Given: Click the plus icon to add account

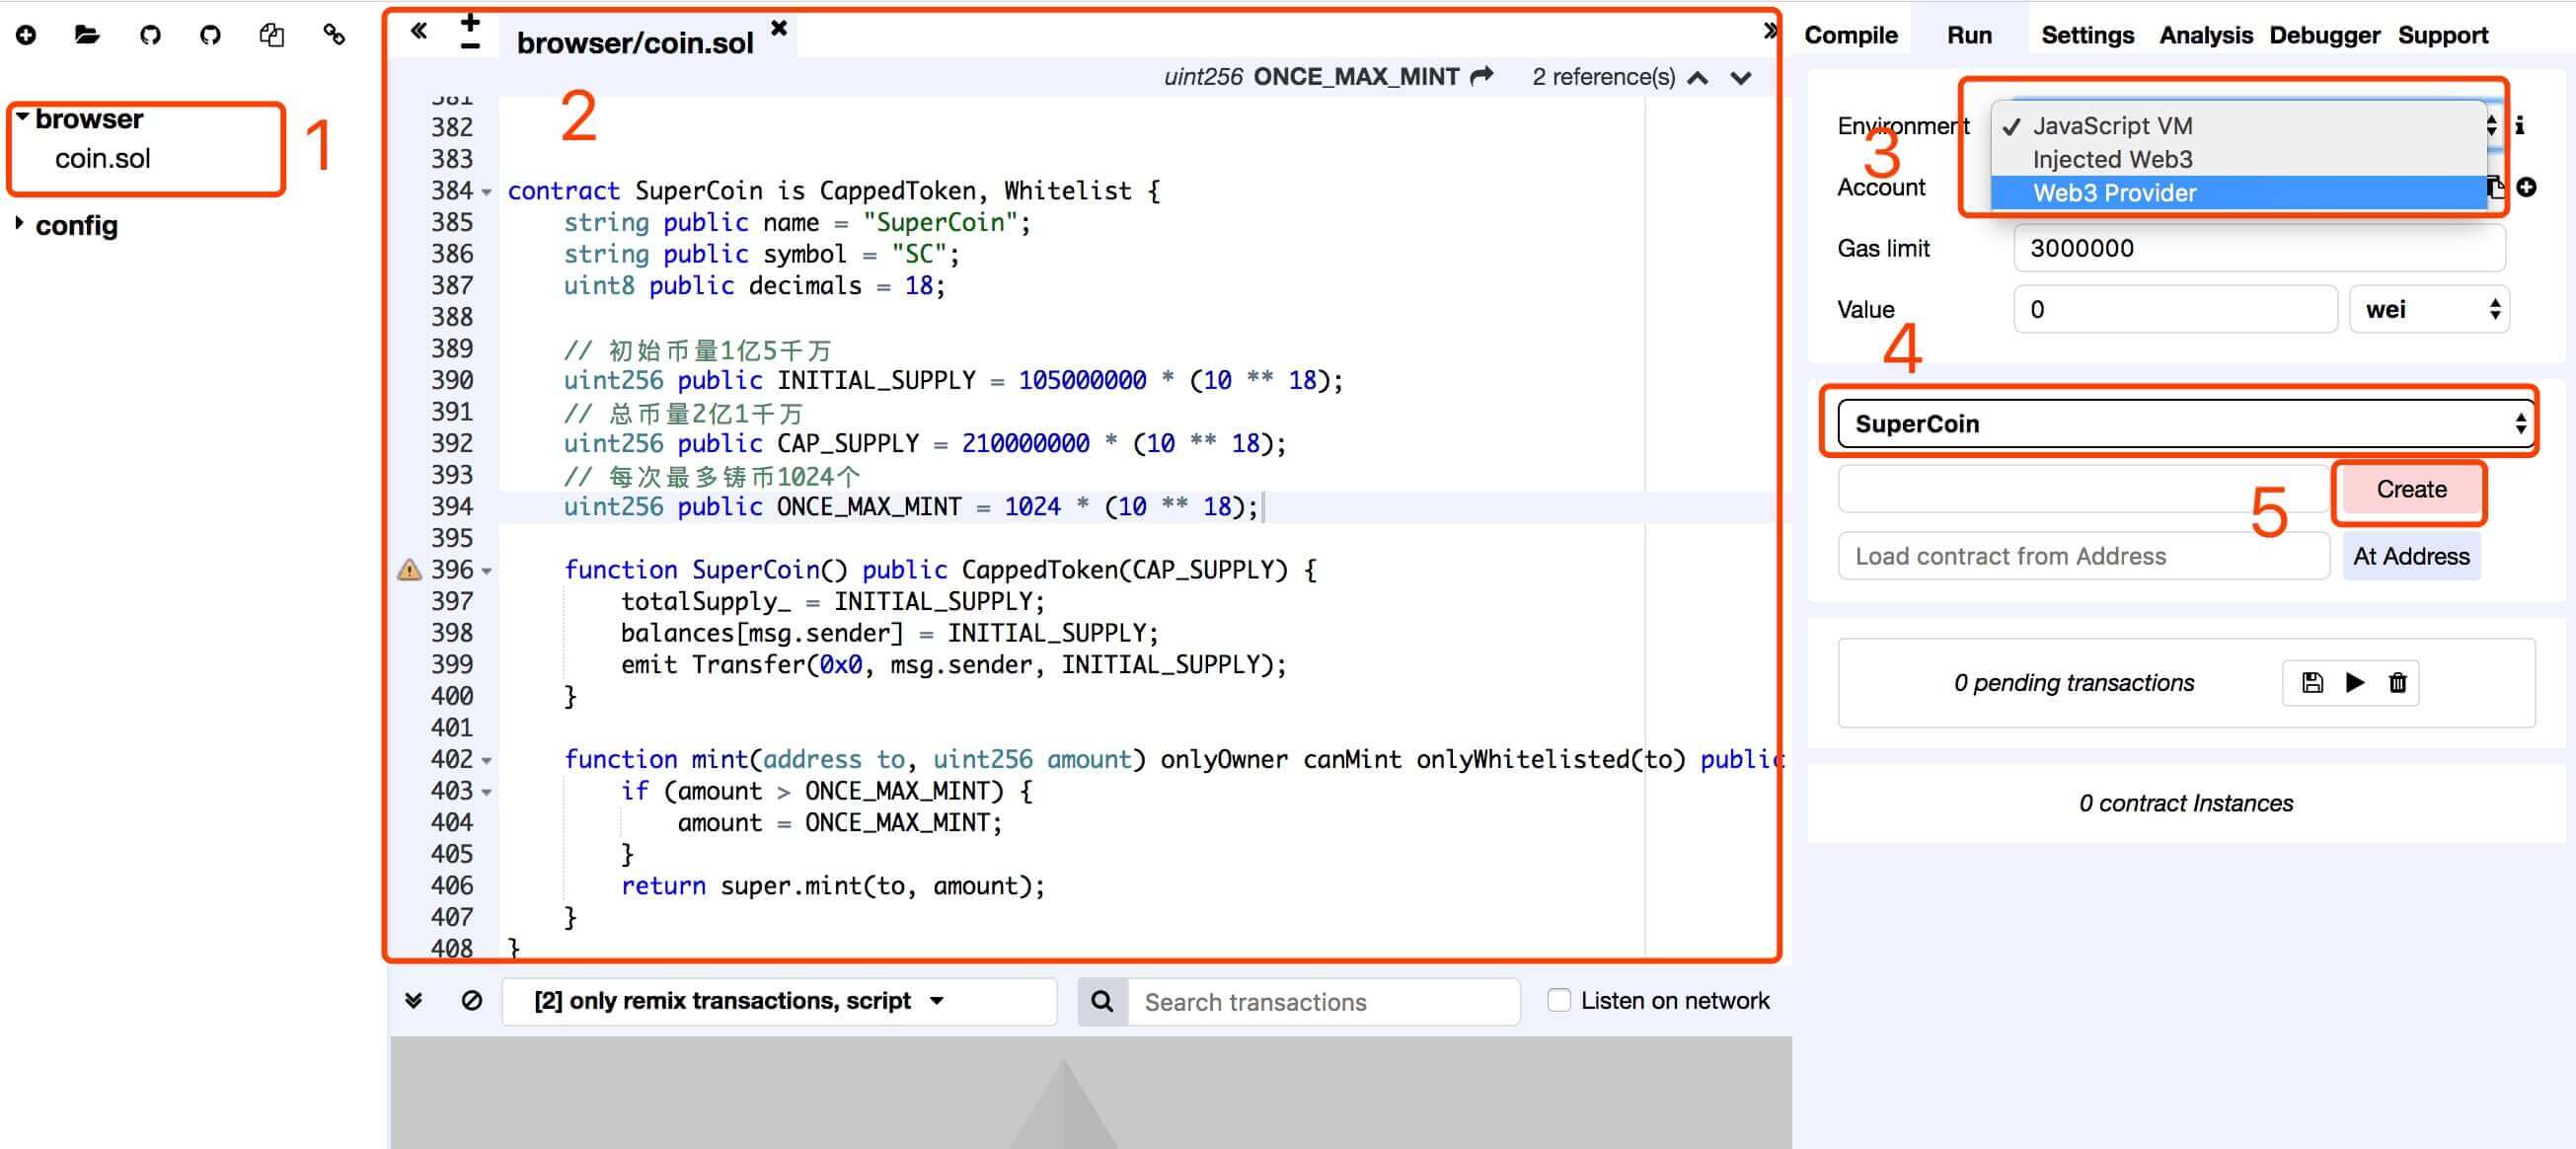Looking at the screenshot, I should click(x=2527, y=187).
